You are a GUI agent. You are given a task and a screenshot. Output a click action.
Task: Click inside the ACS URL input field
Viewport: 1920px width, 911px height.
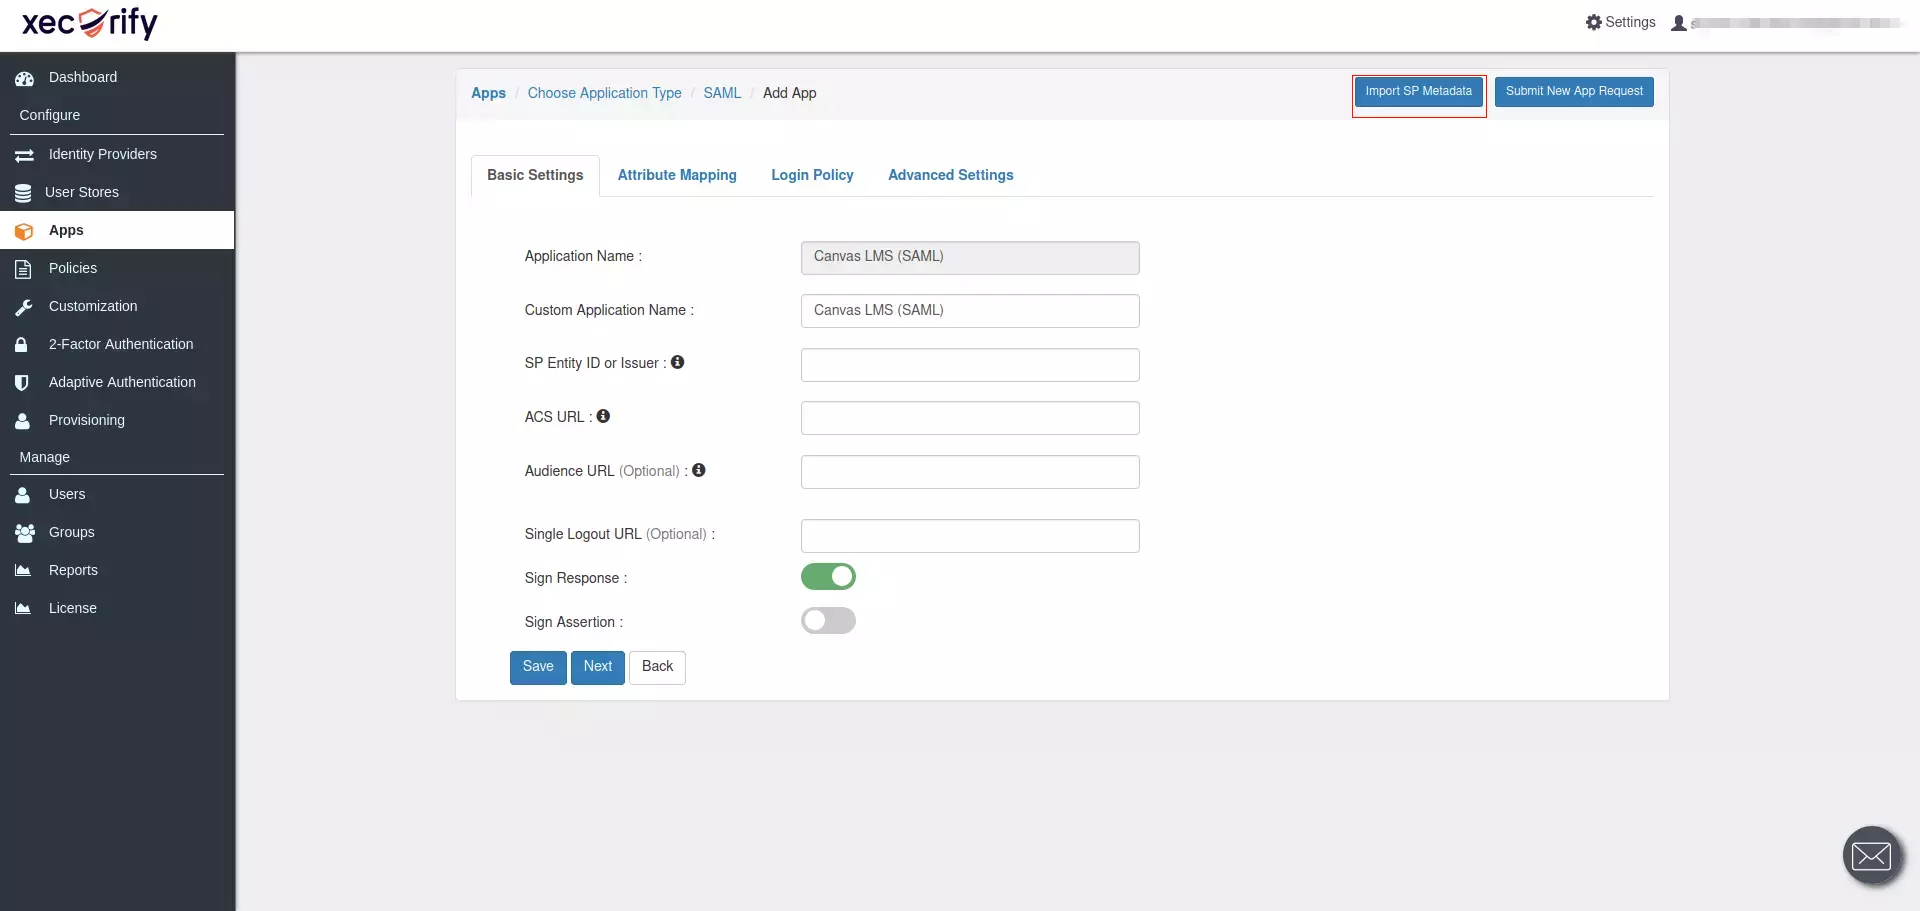[969, 417]
